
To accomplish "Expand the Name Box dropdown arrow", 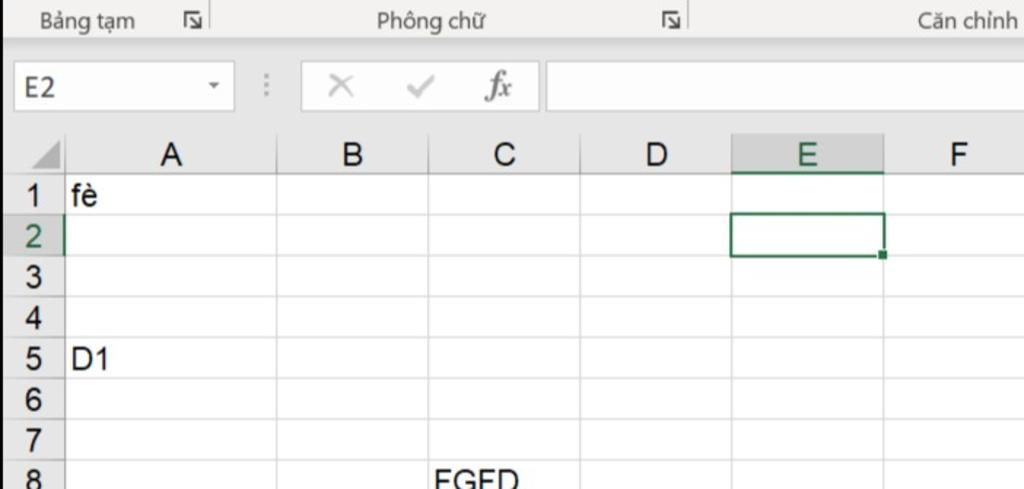I will [213, 87].
